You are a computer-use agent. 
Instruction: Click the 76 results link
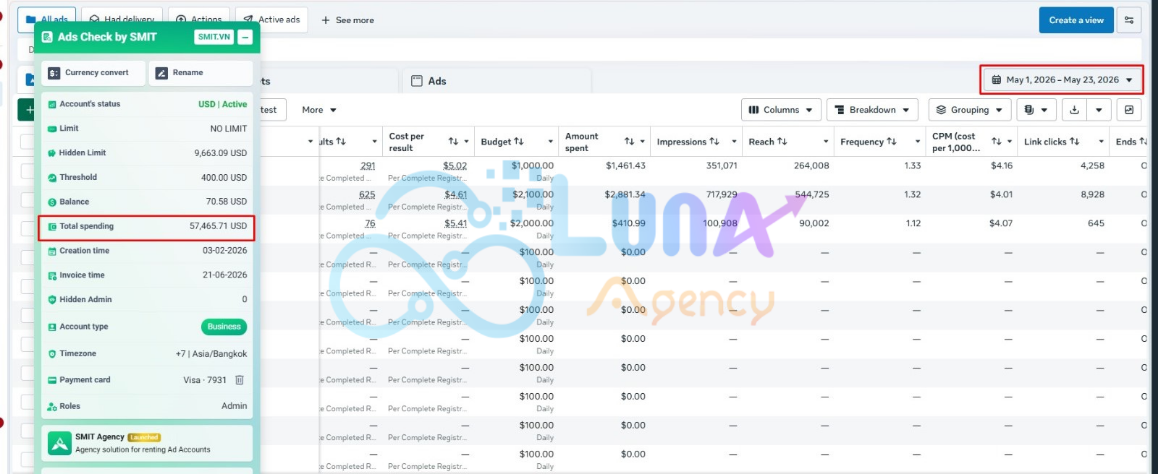tap(370, 223)
